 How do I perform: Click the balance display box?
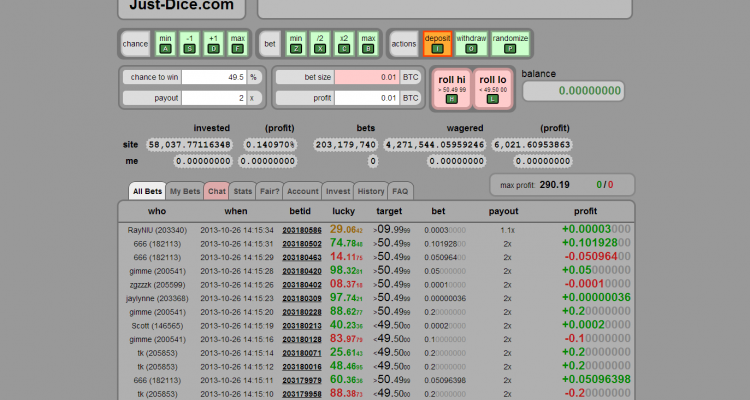[x=573, y=91]
